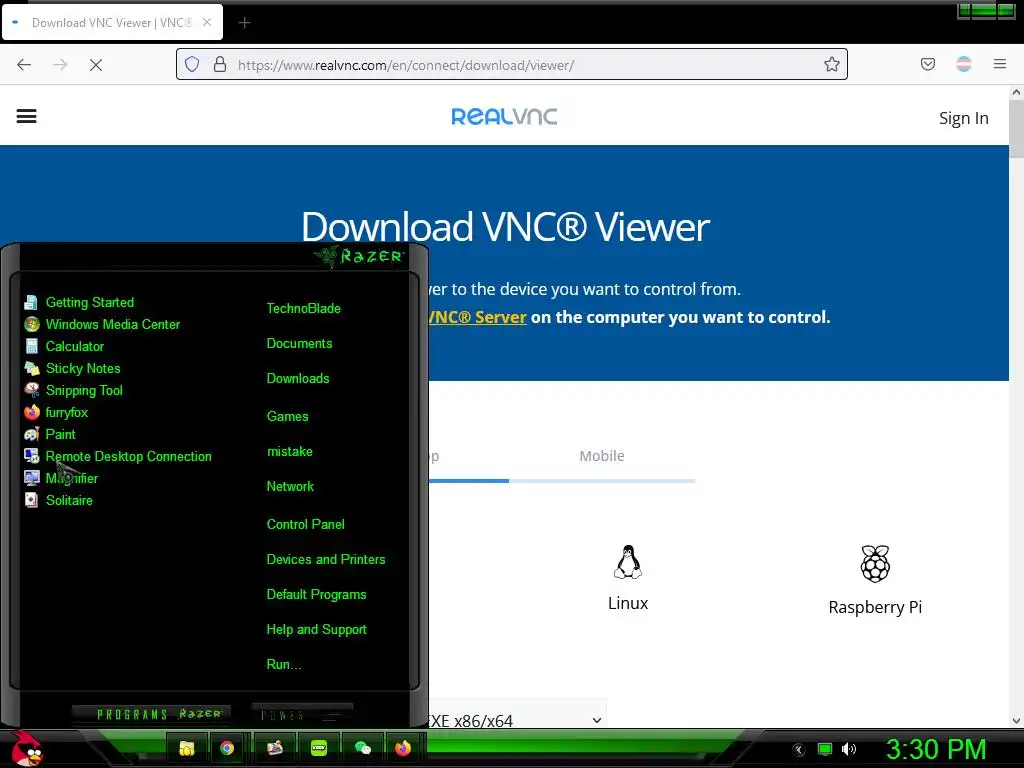Open Network from start menu
1024x768 pixels.
(x=290, y=487)
